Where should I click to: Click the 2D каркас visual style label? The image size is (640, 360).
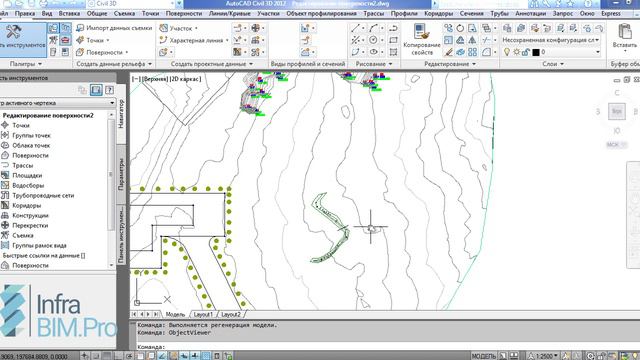click(186, 79)
